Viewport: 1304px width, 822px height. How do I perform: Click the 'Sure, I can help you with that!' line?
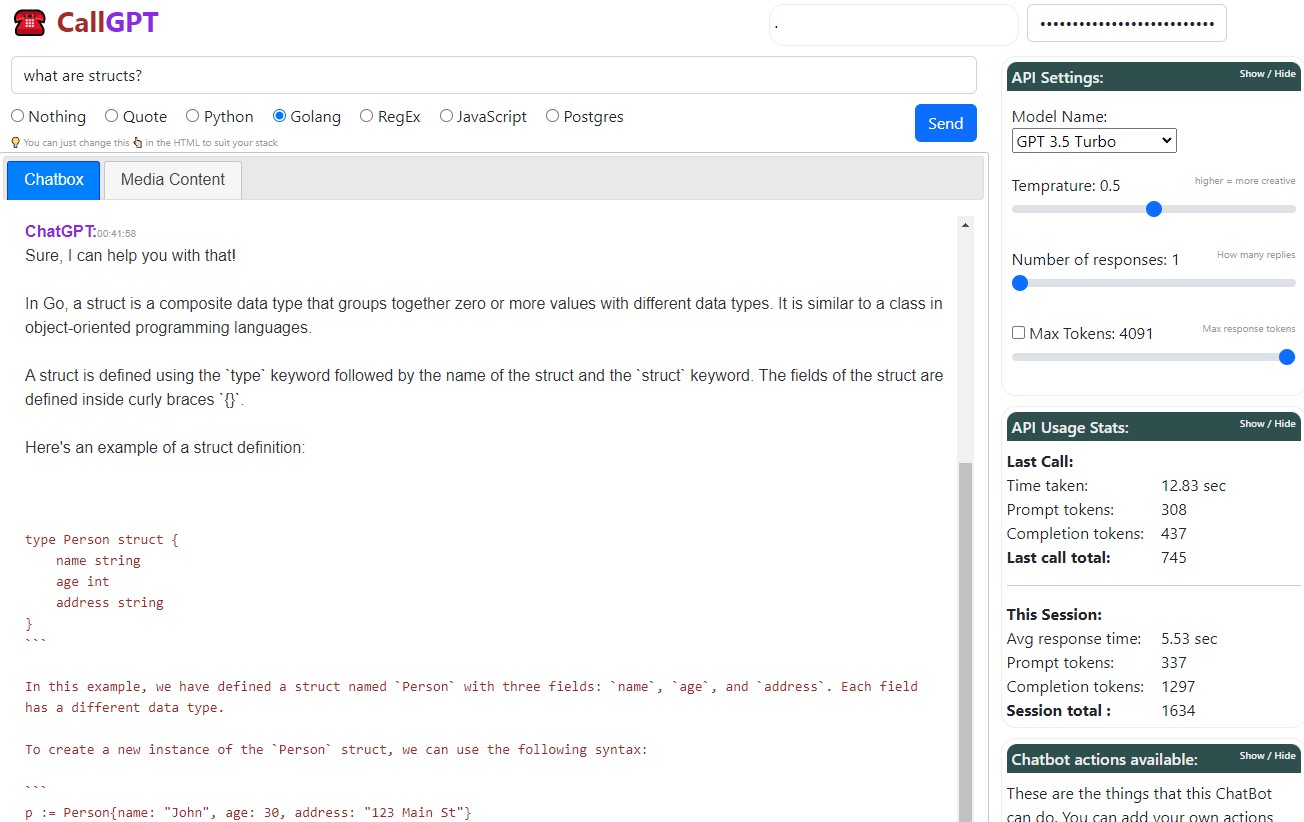click(131, 256)
